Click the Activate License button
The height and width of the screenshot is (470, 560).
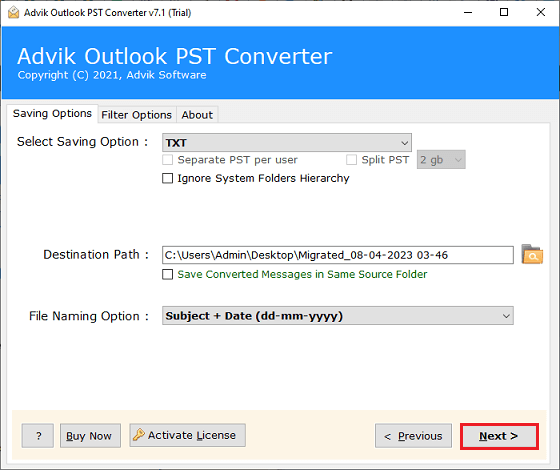(x=188, y=435)
